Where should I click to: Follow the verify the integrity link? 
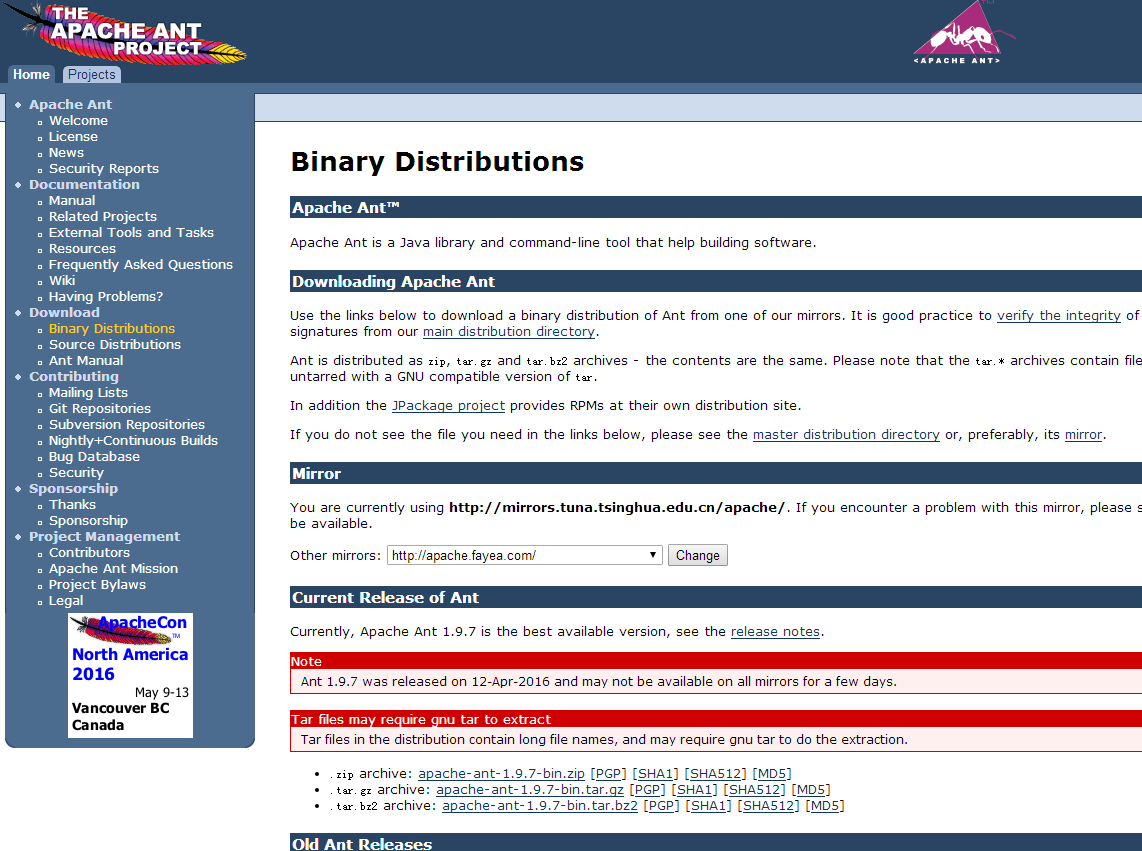1059,315
